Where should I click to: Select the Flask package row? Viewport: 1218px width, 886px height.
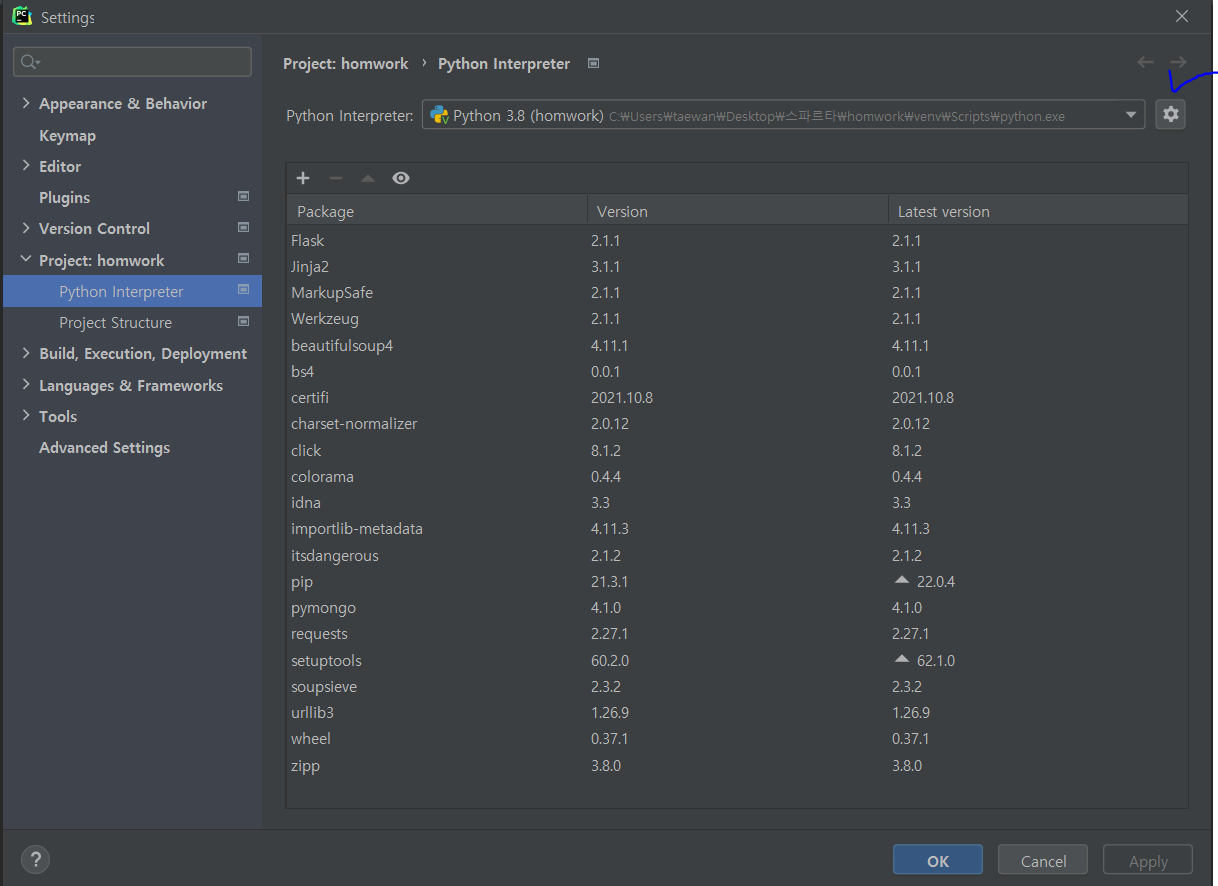coord(737,240)
